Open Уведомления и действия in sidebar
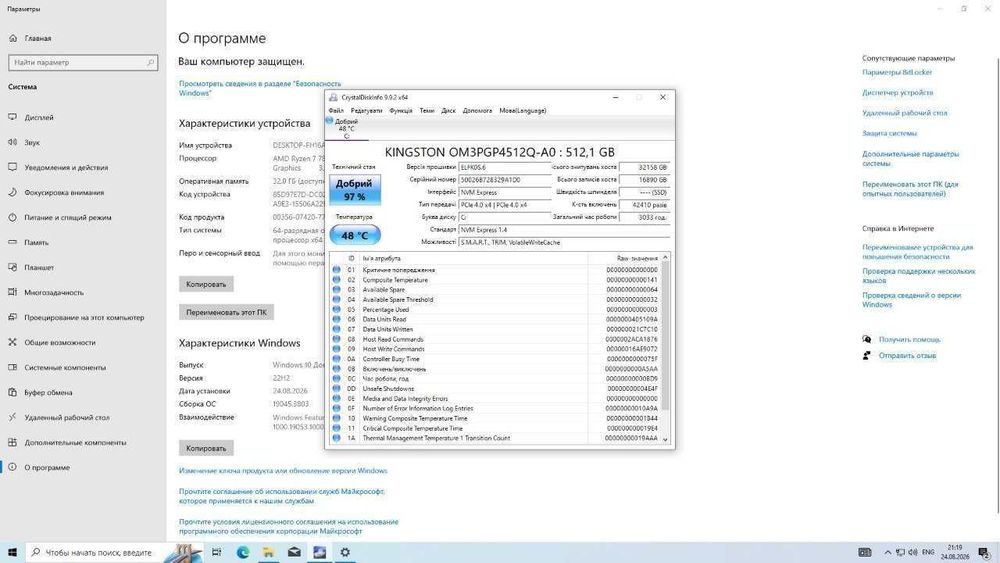The image size is (1000, 563). pos(66,167)
